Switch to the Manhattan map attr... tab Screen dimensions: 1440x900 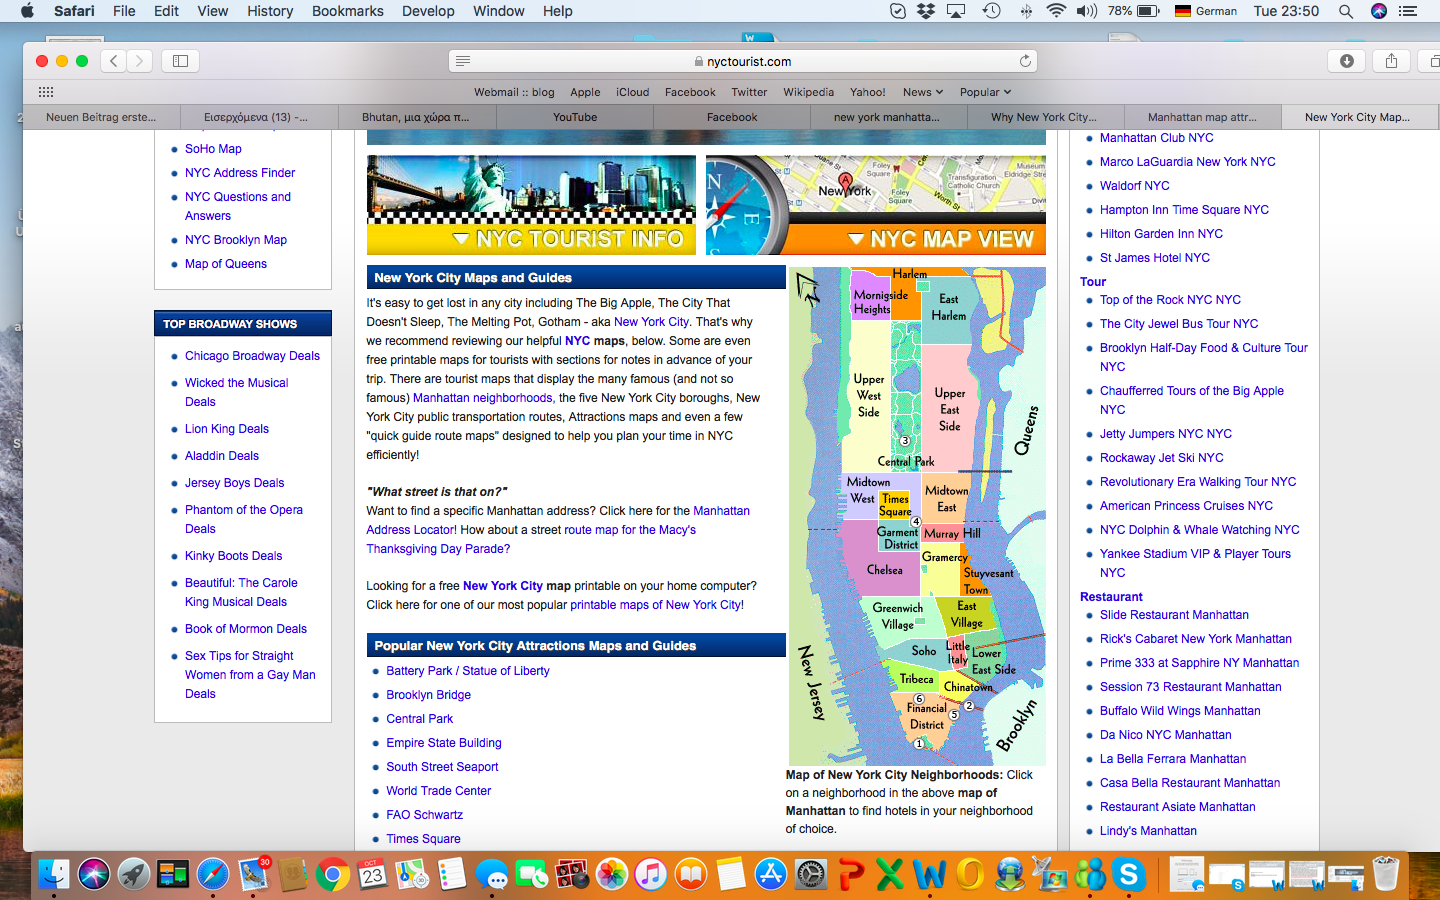[x=1201, y=117]
